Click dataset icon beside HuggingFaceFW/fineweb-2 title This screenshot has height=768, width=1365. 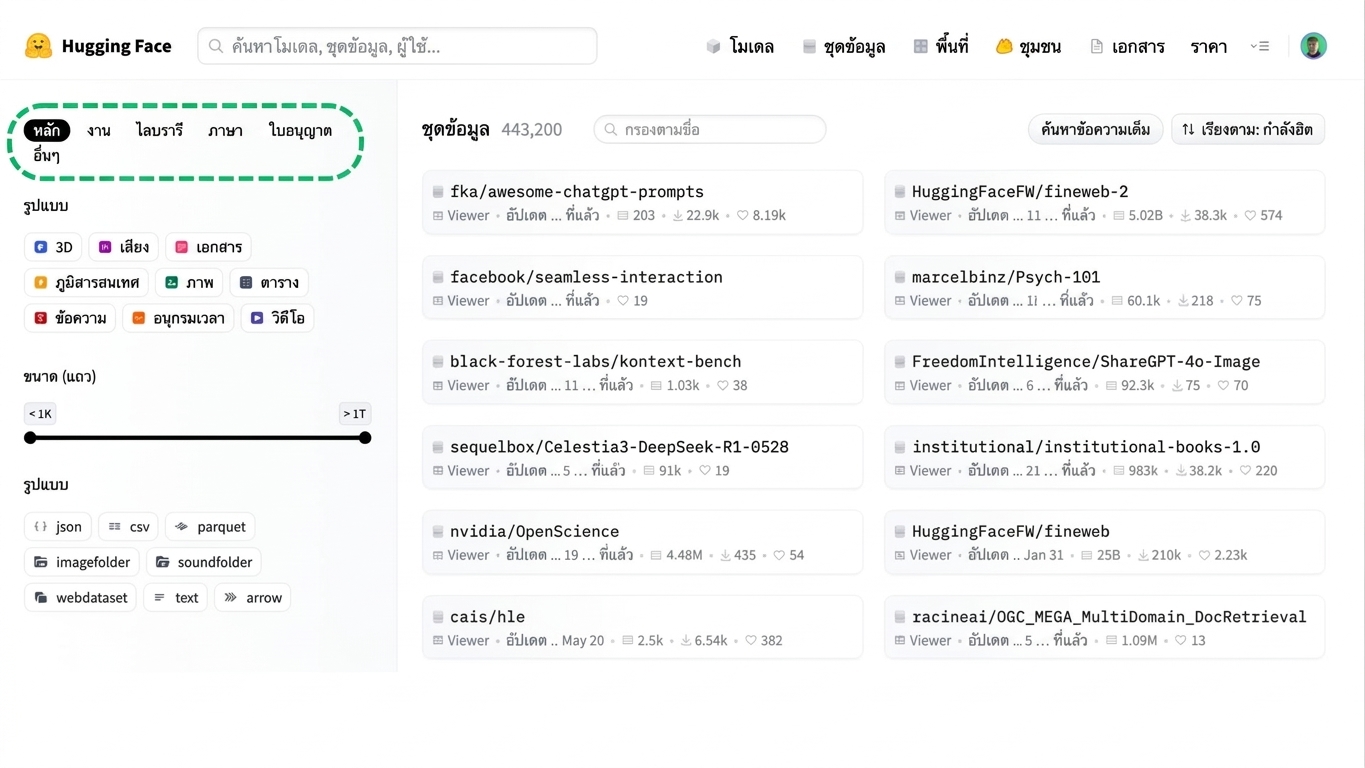click(900, 192)
